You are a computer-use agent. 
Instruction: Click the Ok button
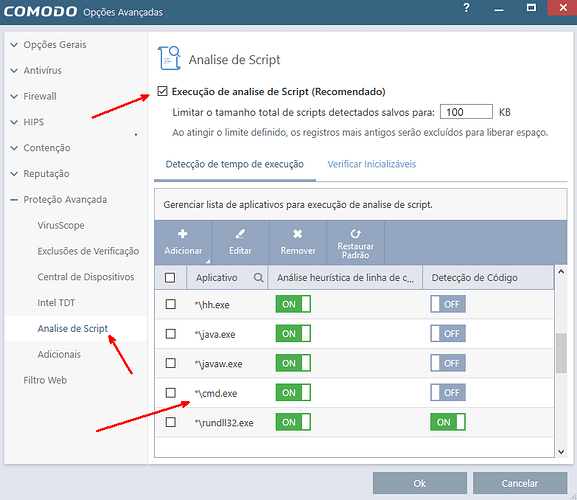[x=420, y=483]
